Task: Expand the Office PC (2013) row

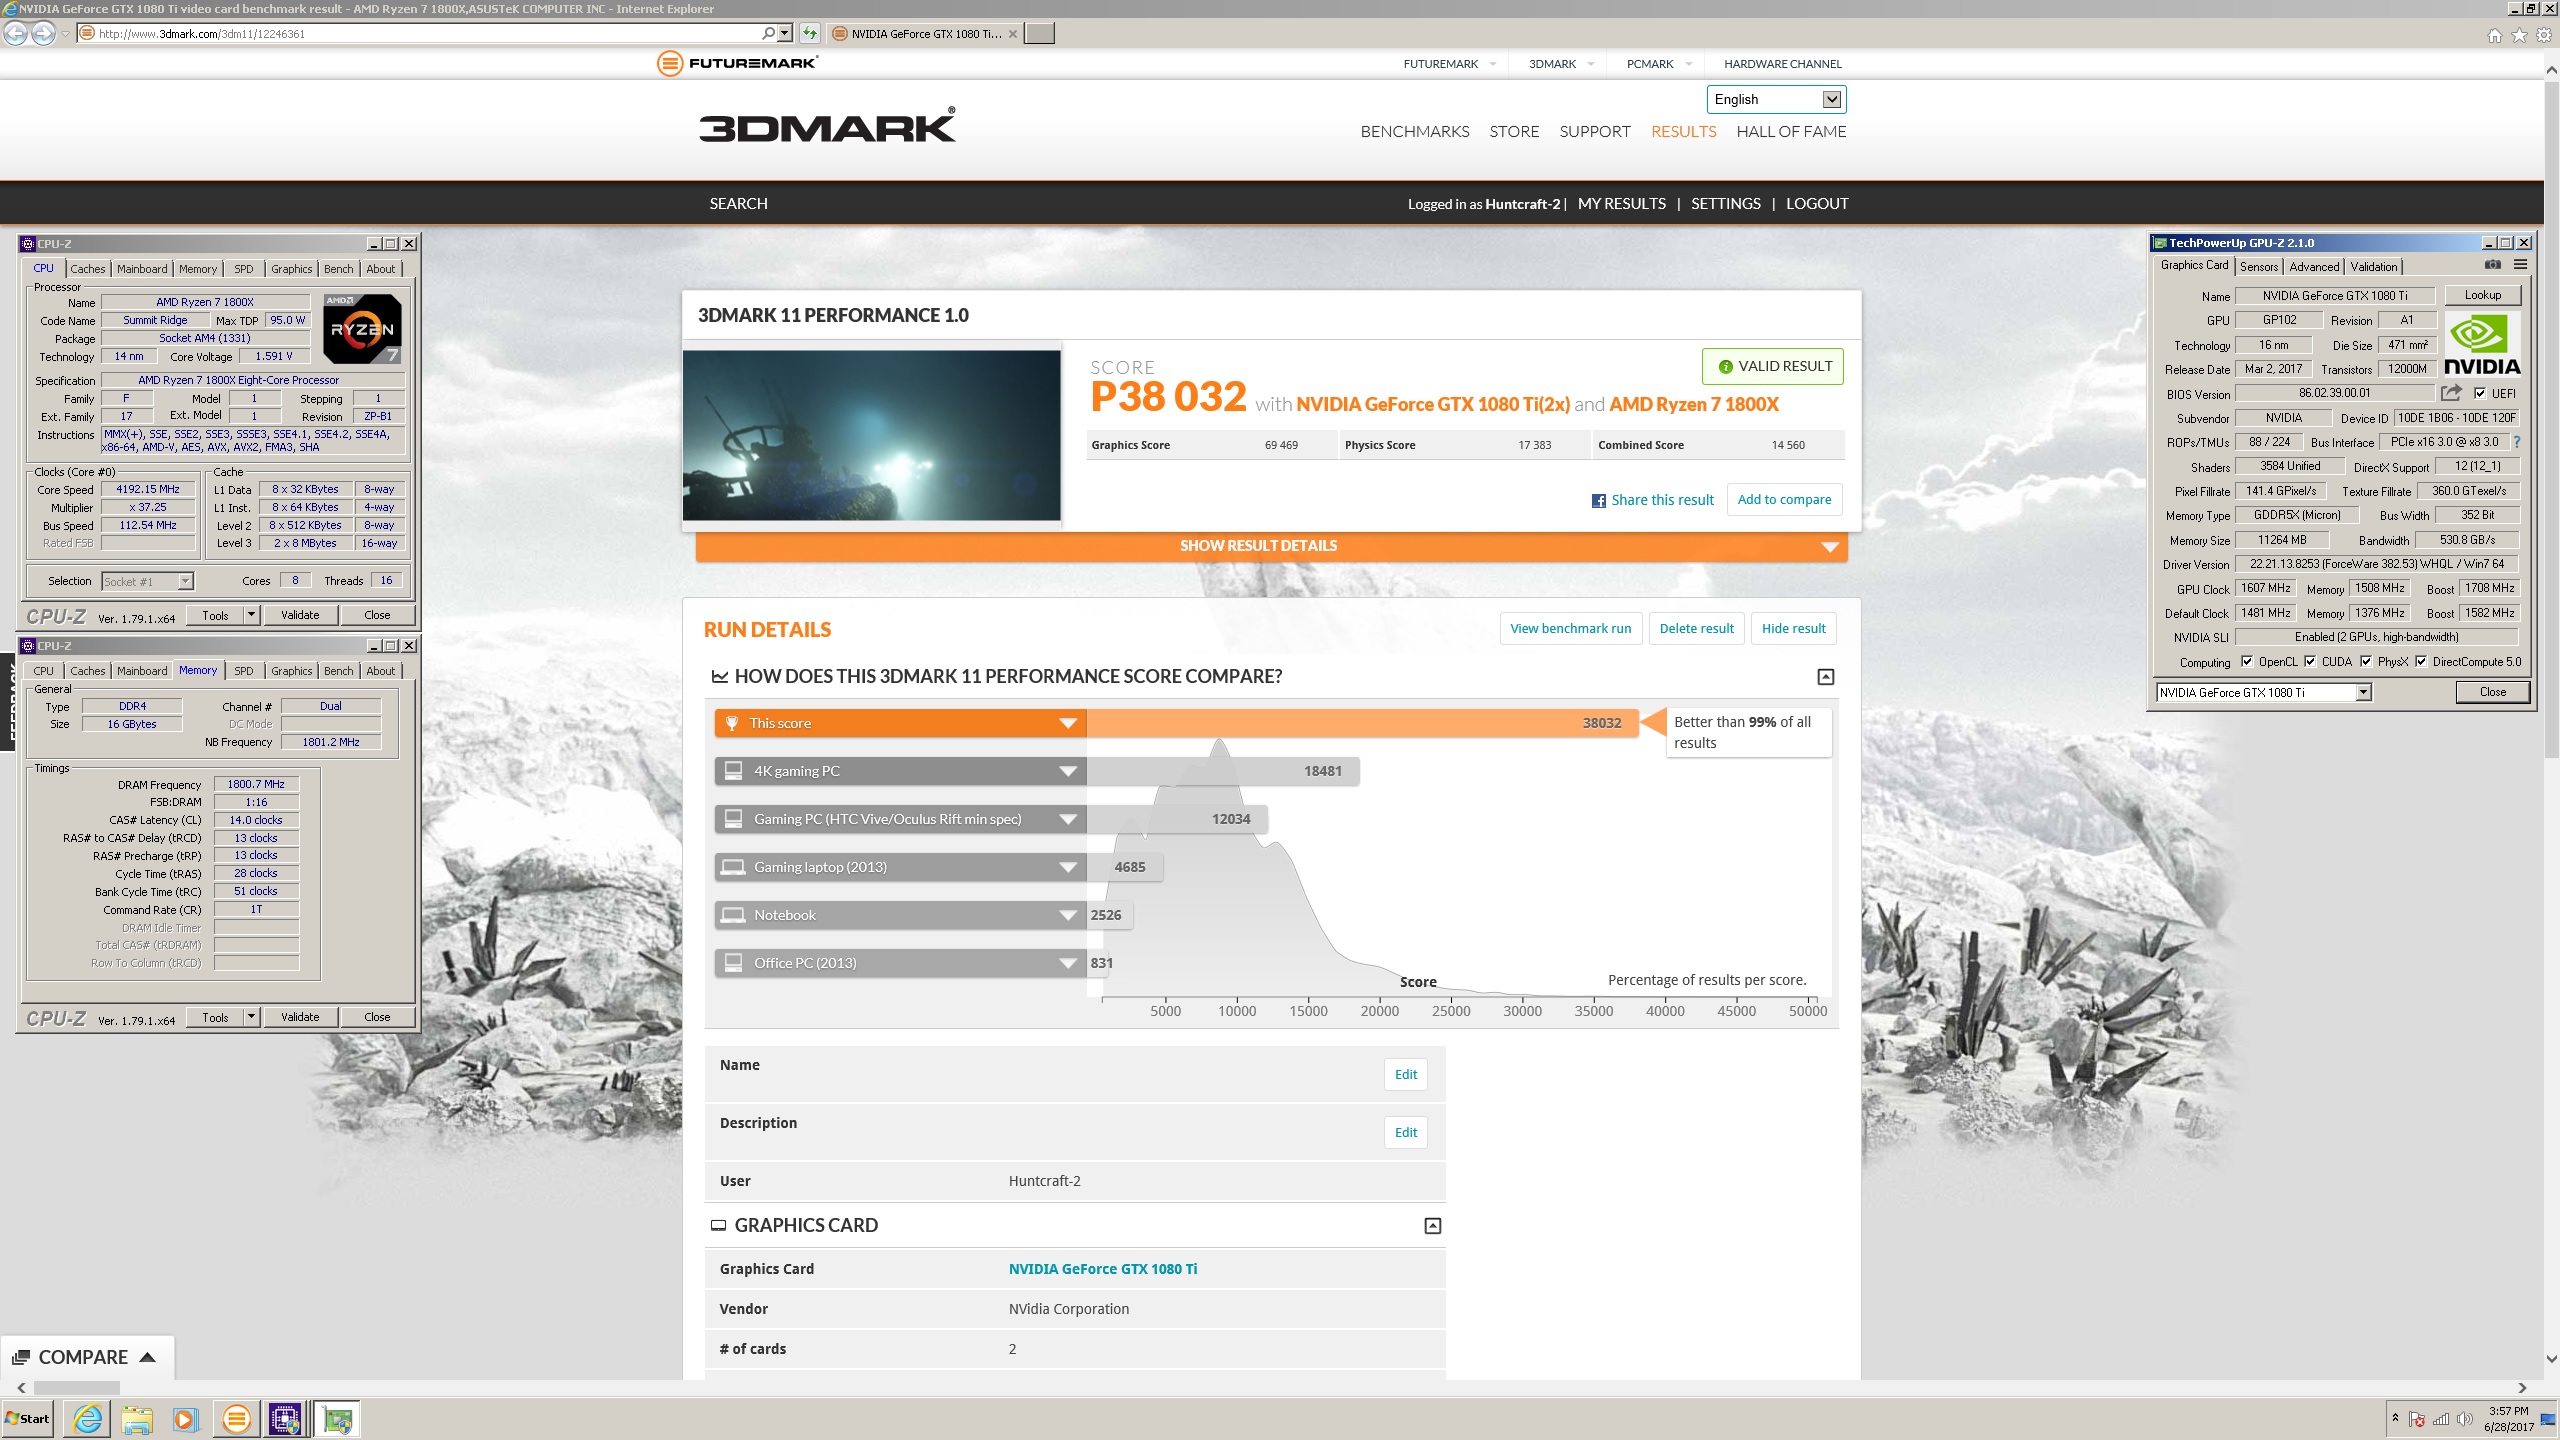Action: (1067, 963)
